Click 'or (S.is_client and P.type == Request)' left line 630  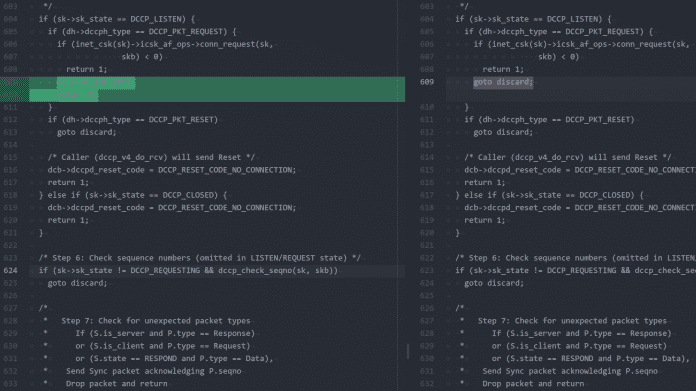coord(163,346)
